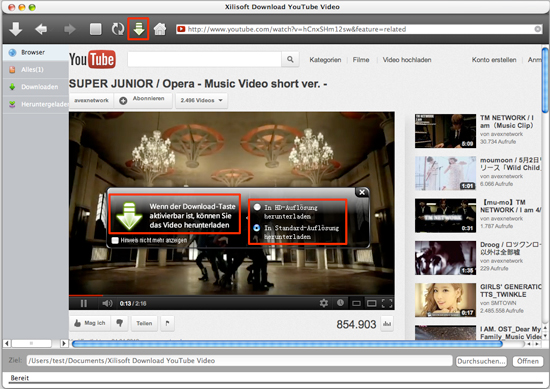The height and width of the screenshot is (389, 550).
Task: Open the Downloaden sidebar tab
Action: point(36,87)
